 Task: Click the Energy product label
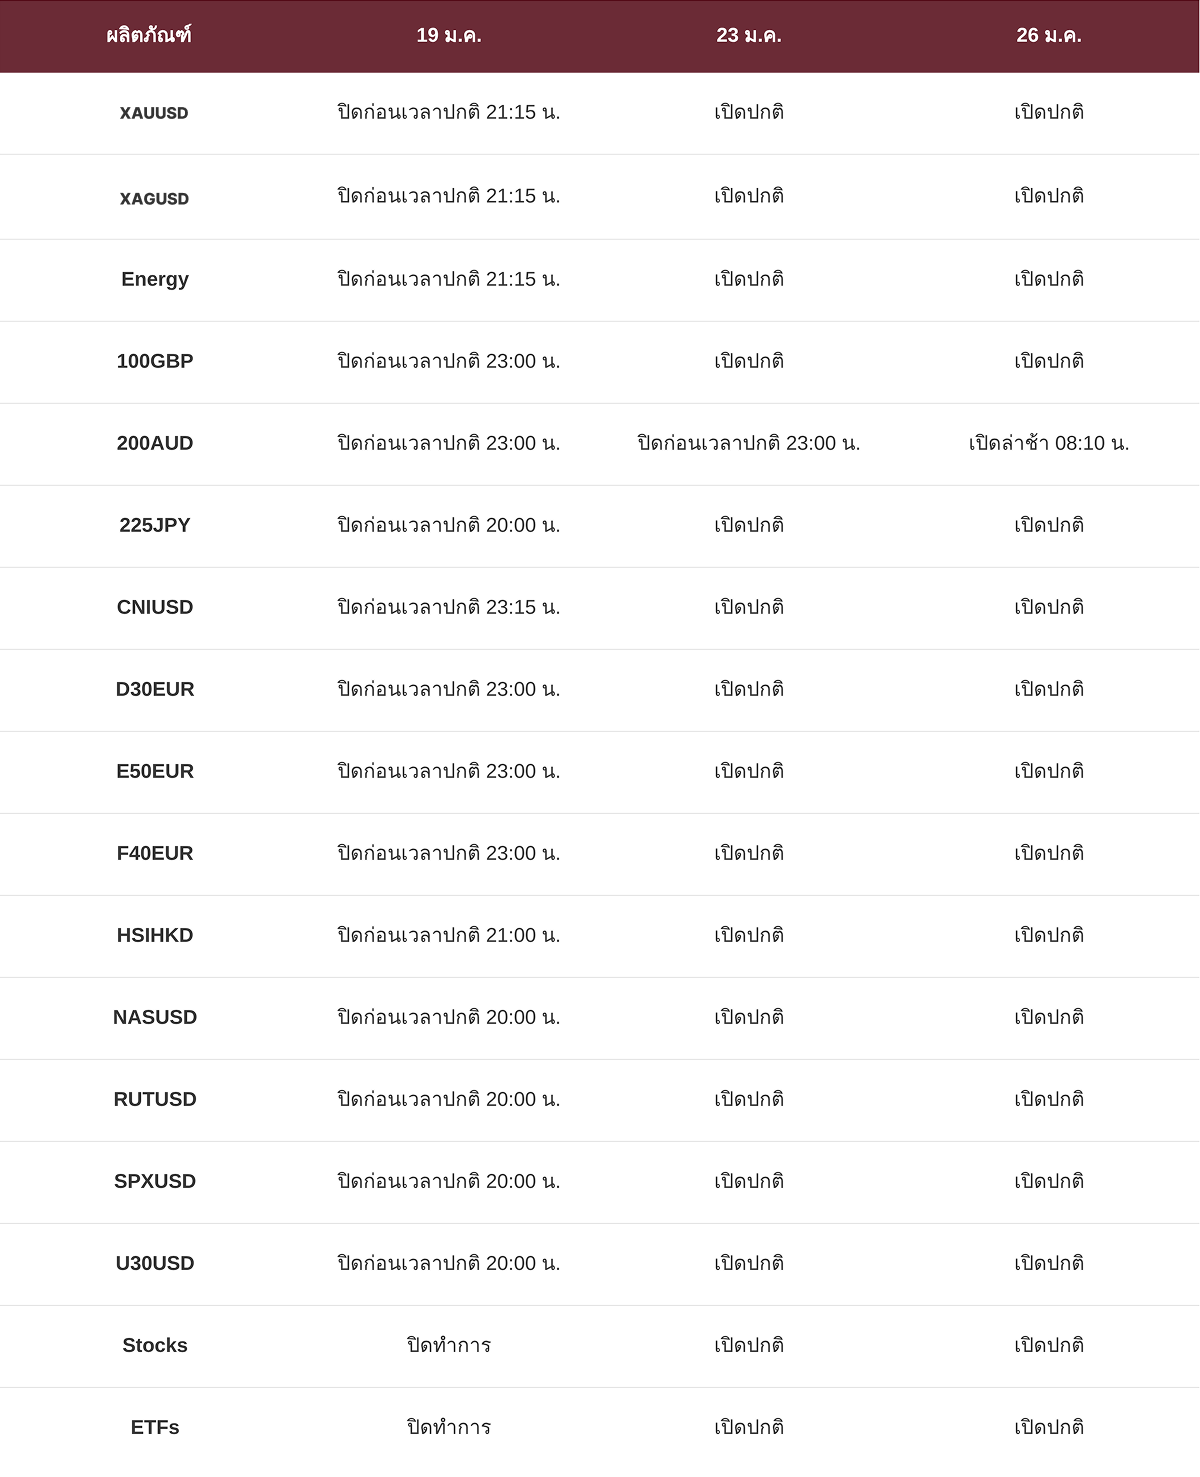click(x=155, y=279)
